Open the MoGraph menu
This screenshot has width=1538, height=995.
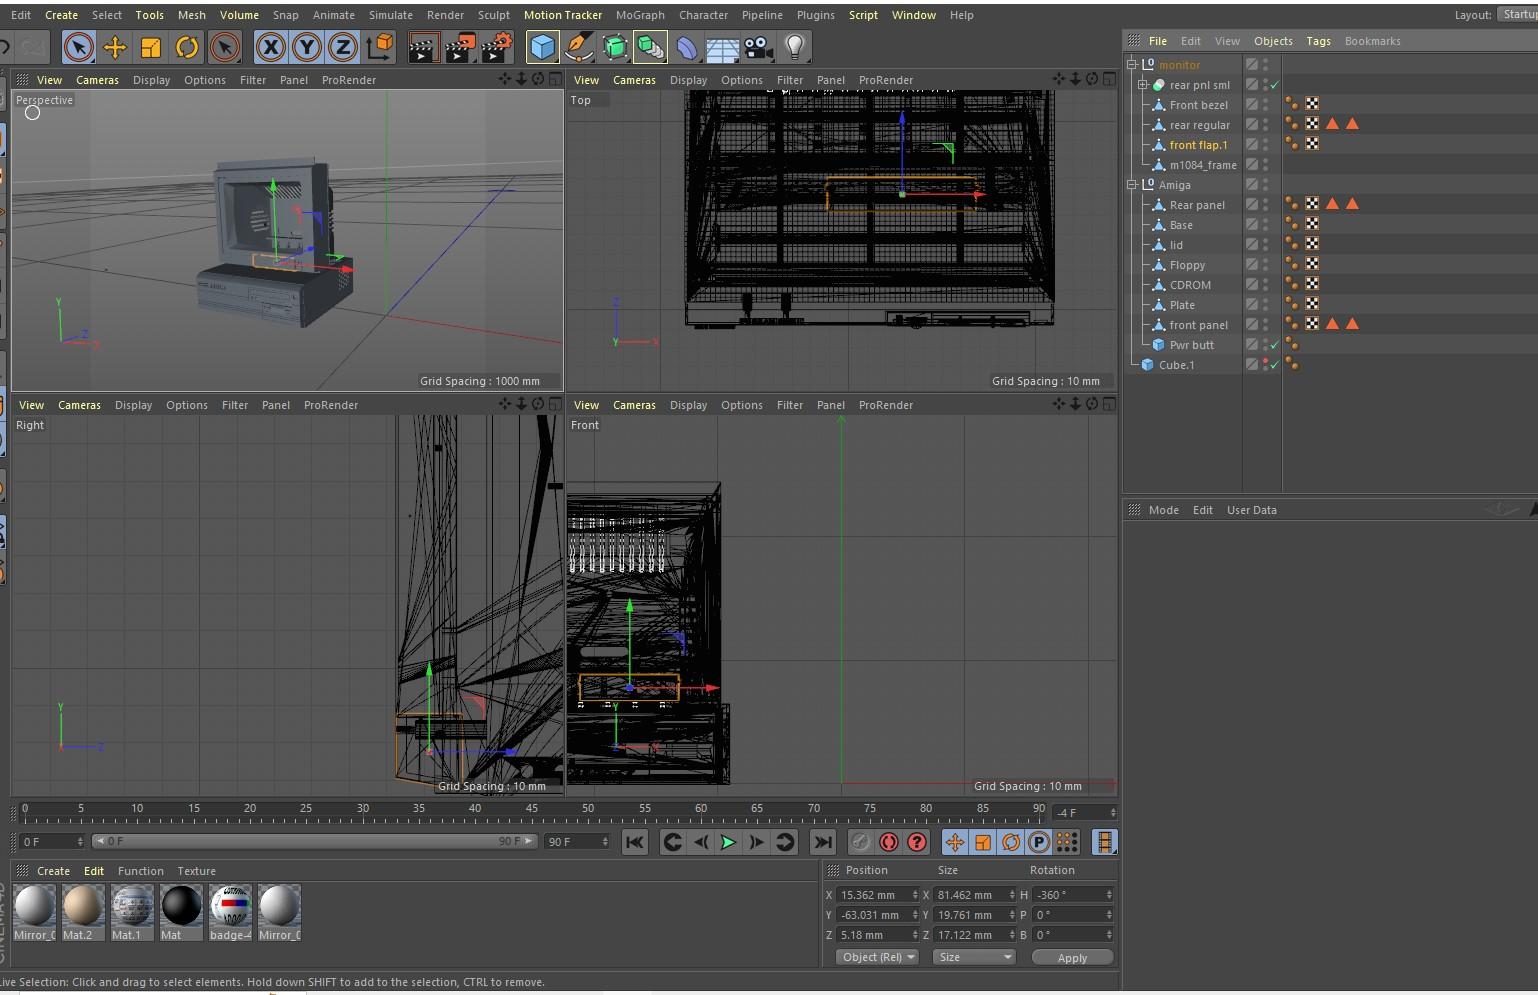pyautogui.click(x=640, y=15)
